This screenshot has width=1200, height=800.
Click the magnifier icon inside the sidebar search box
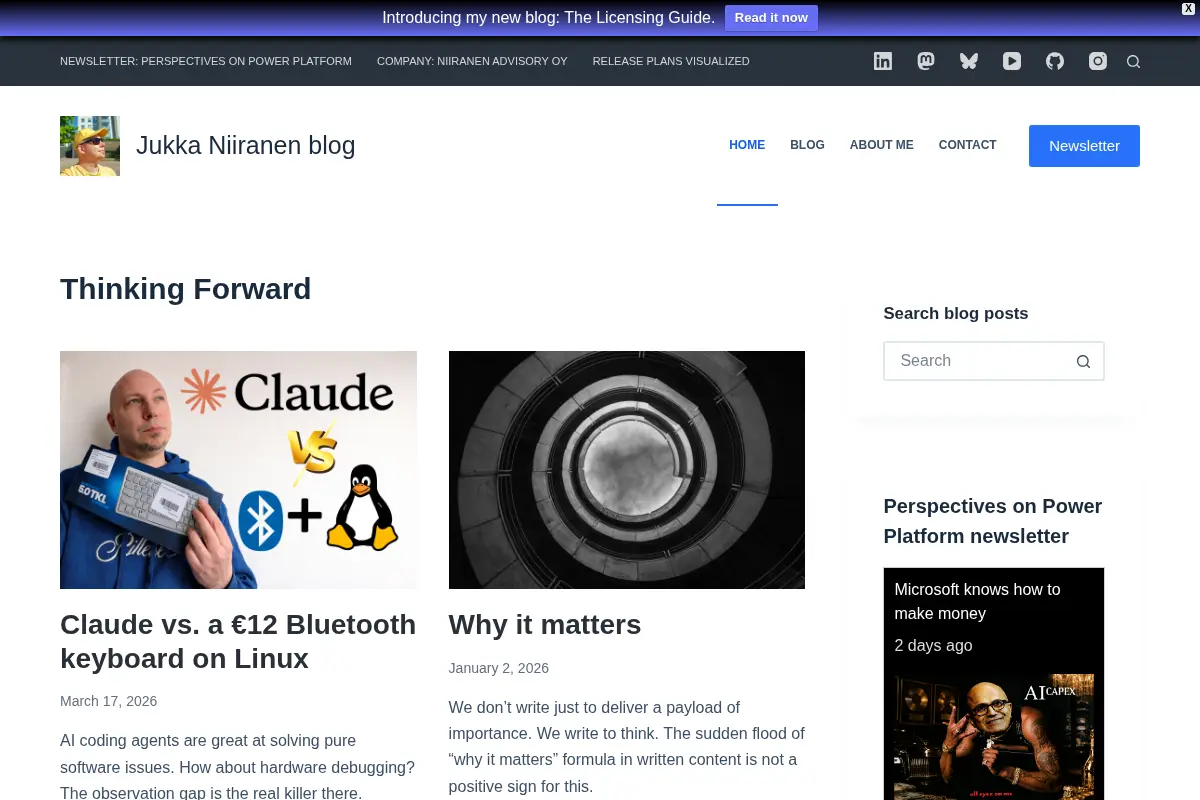1083,362
